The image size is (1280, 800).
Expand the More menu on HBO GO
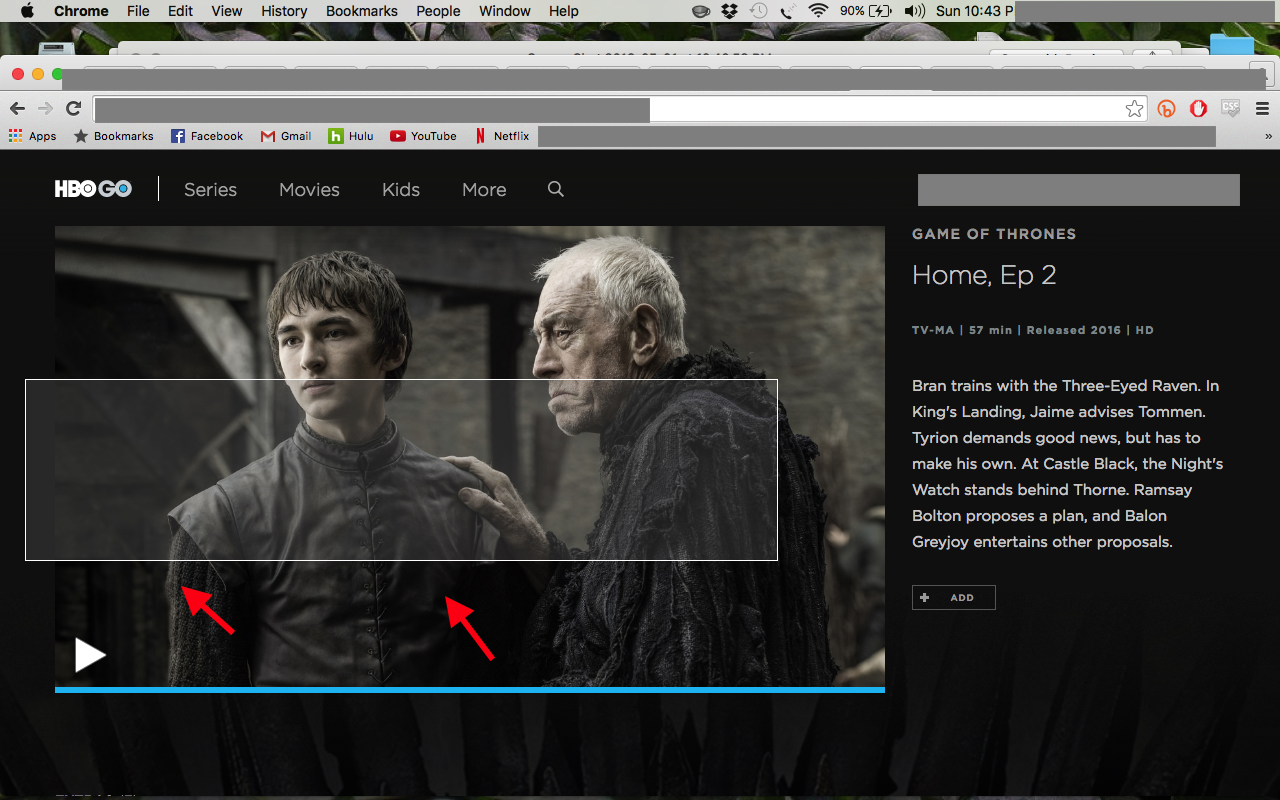[x=484, y=189]
